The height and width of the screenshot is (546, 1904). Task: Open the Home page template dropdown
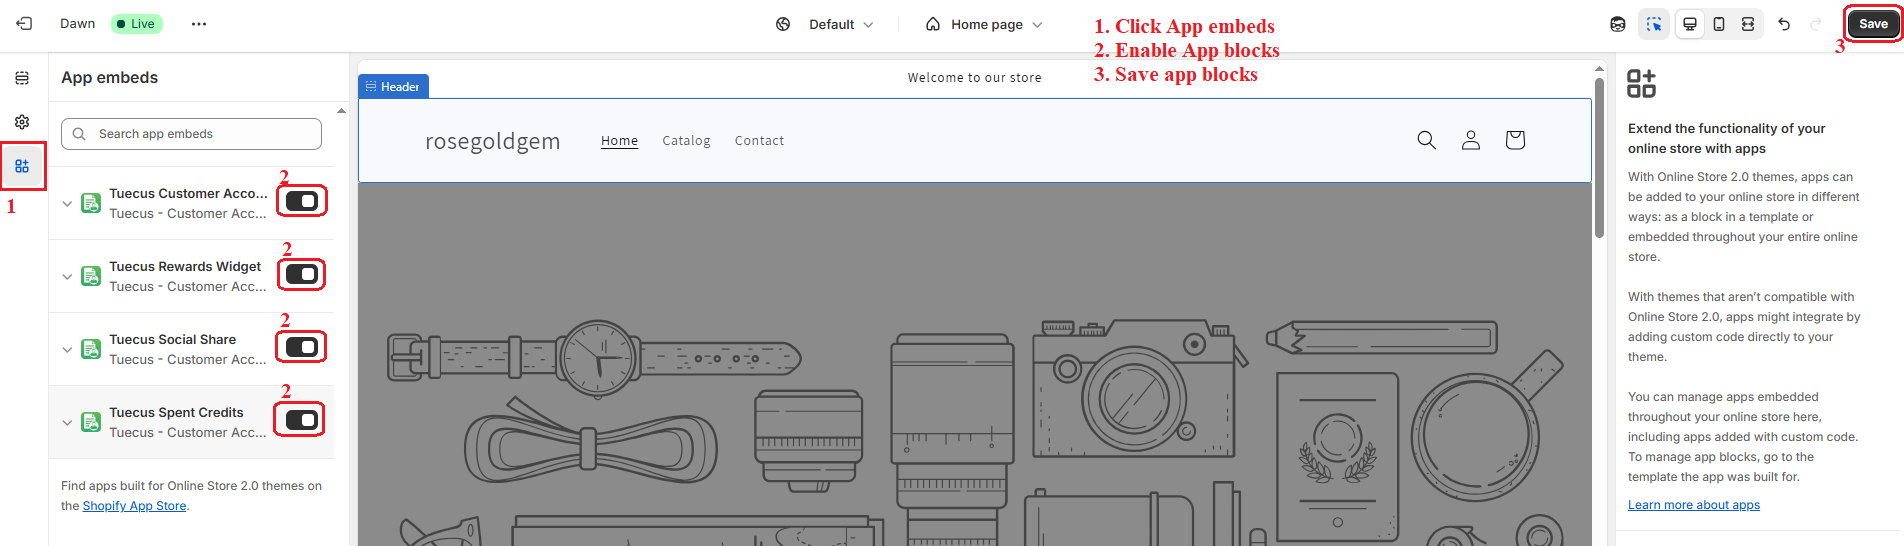984,24
